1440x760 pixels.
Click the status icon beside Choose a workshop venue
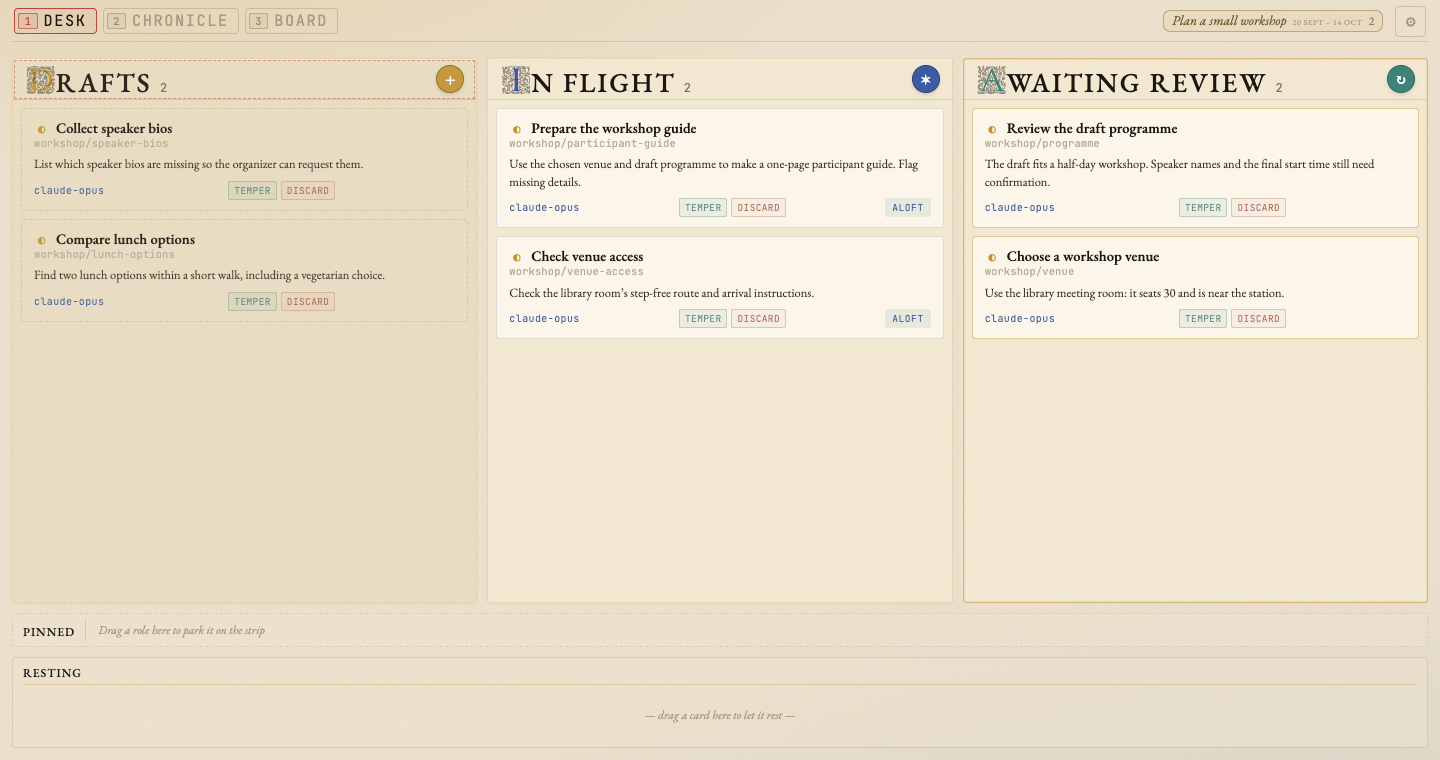tap(992, 257)
